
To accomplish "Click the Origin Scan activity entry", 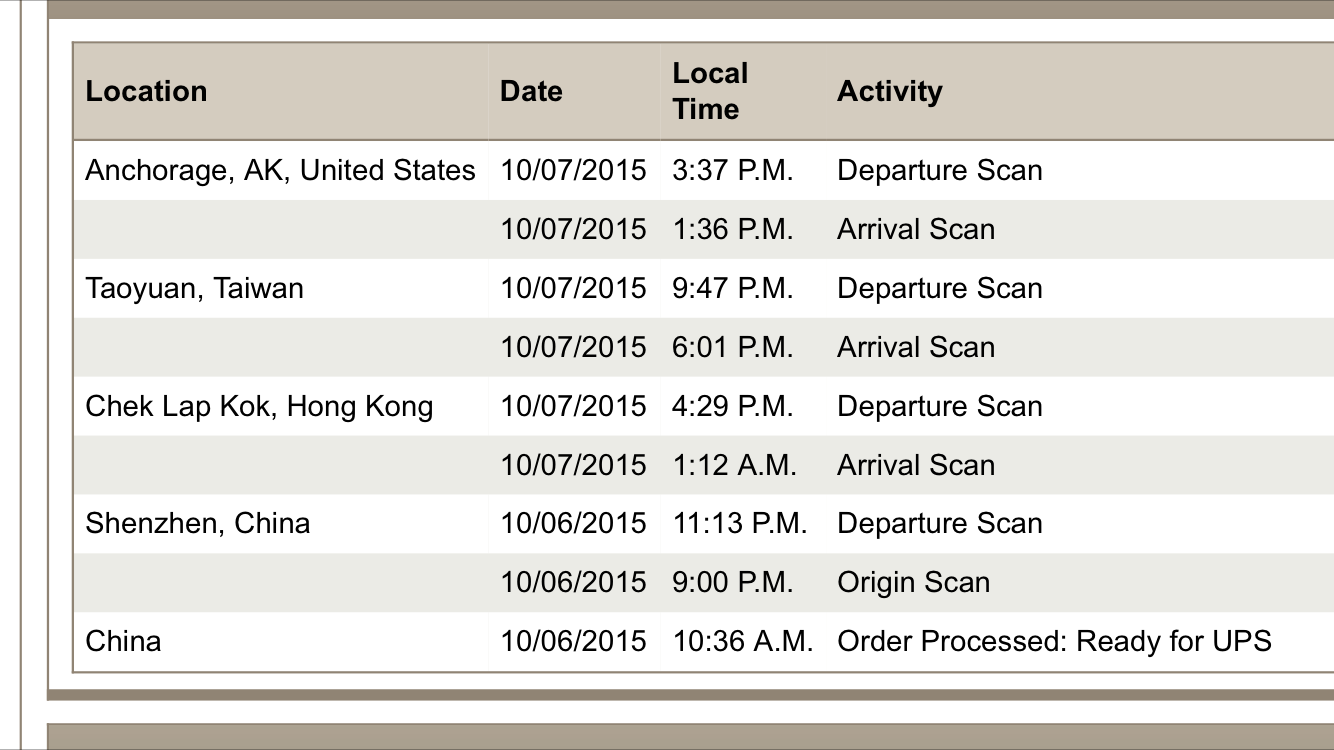I will [913, 582].
